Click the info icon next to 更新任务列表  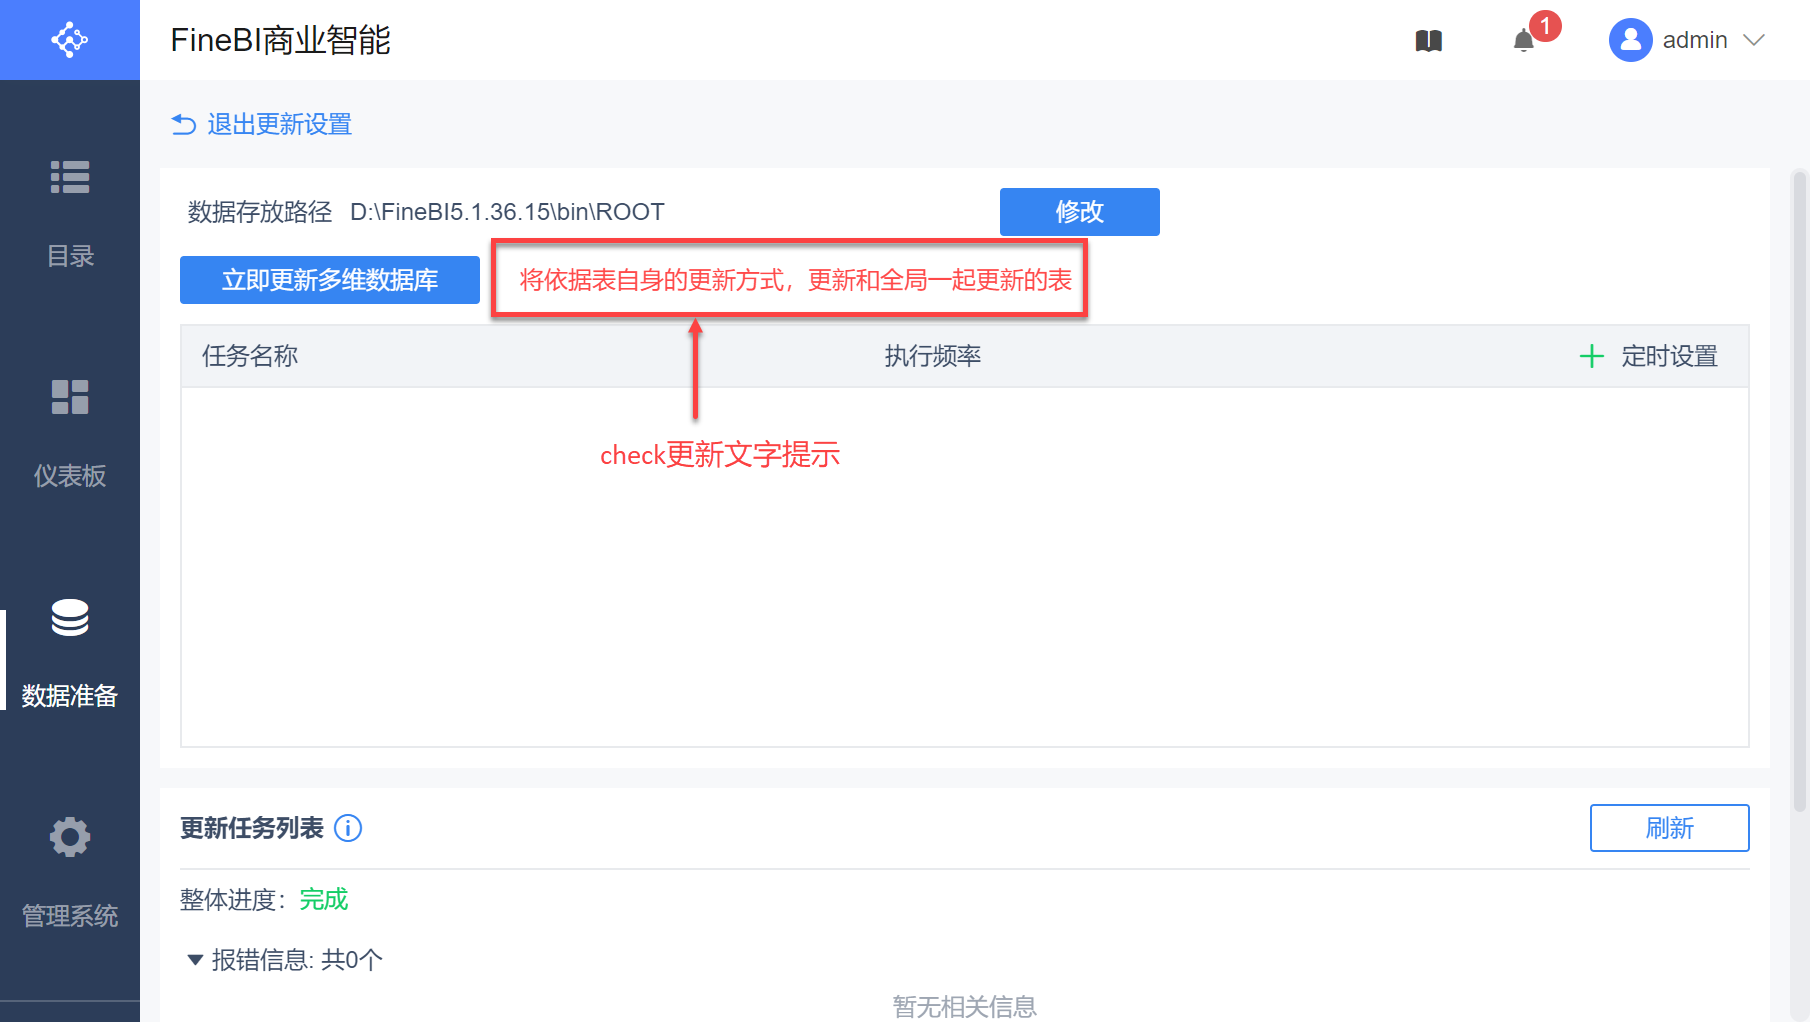348,828
